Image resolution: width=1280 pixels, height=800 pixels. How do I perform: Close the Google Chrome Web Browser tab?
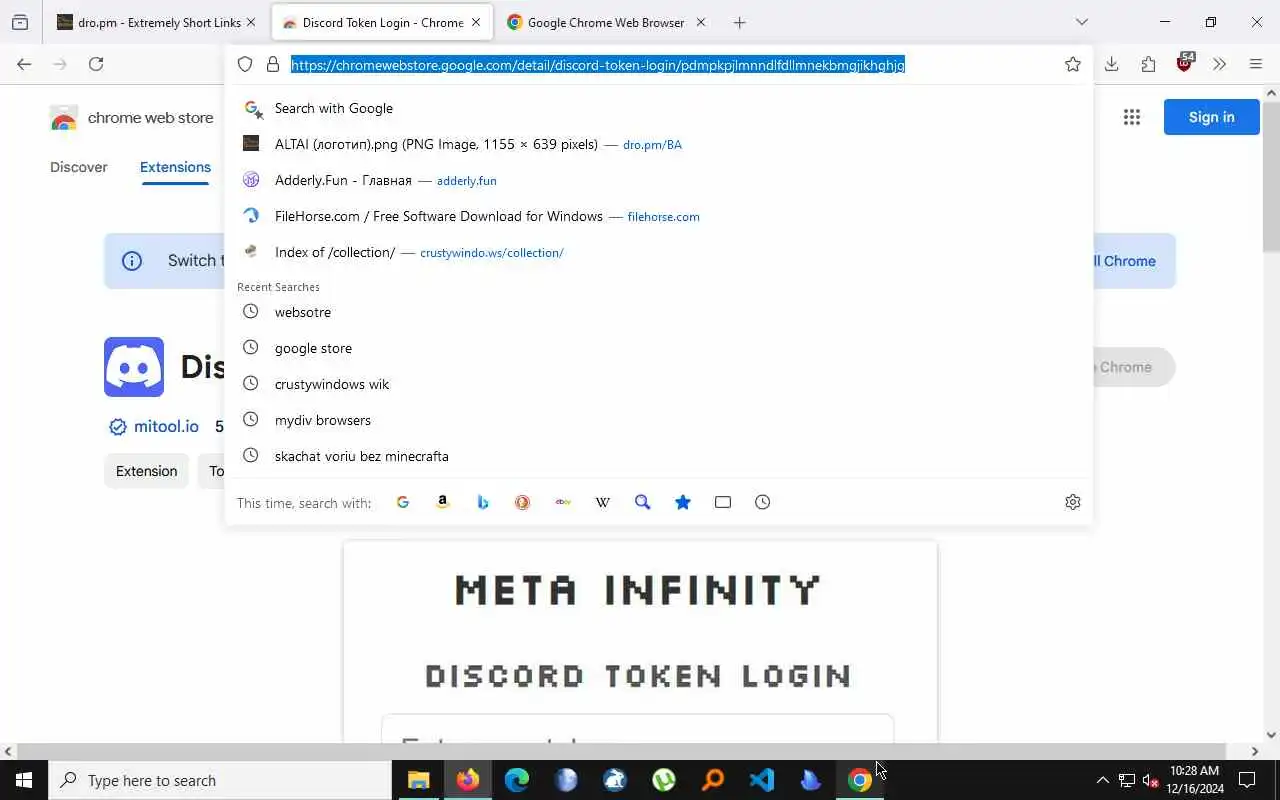(700, 22)
